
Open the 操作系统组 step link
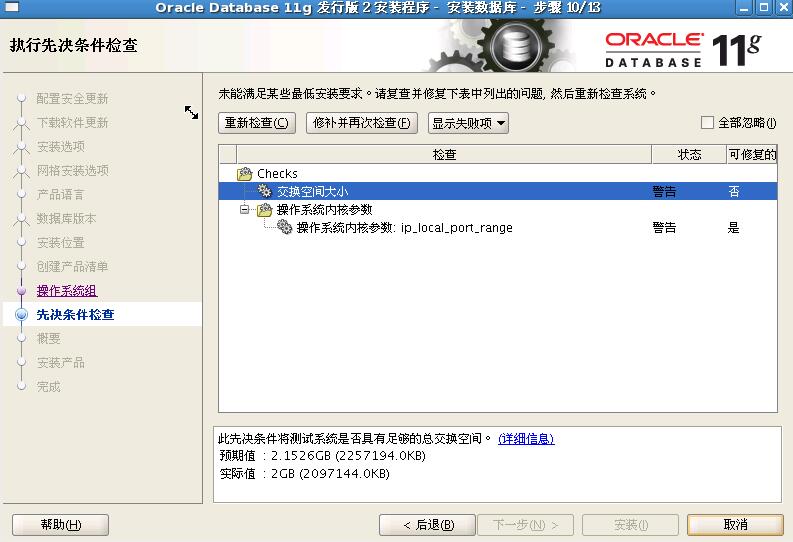tap(67, 291)
